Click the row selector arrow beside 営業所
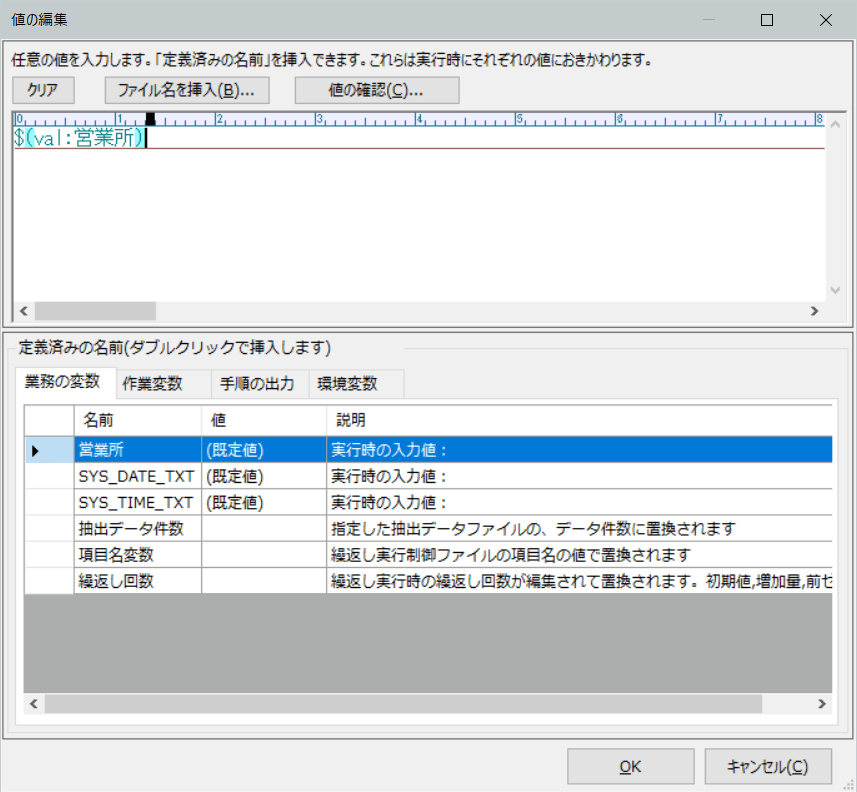Image resolution: width=857 pixels, height=792 pixels. [37, 451]
